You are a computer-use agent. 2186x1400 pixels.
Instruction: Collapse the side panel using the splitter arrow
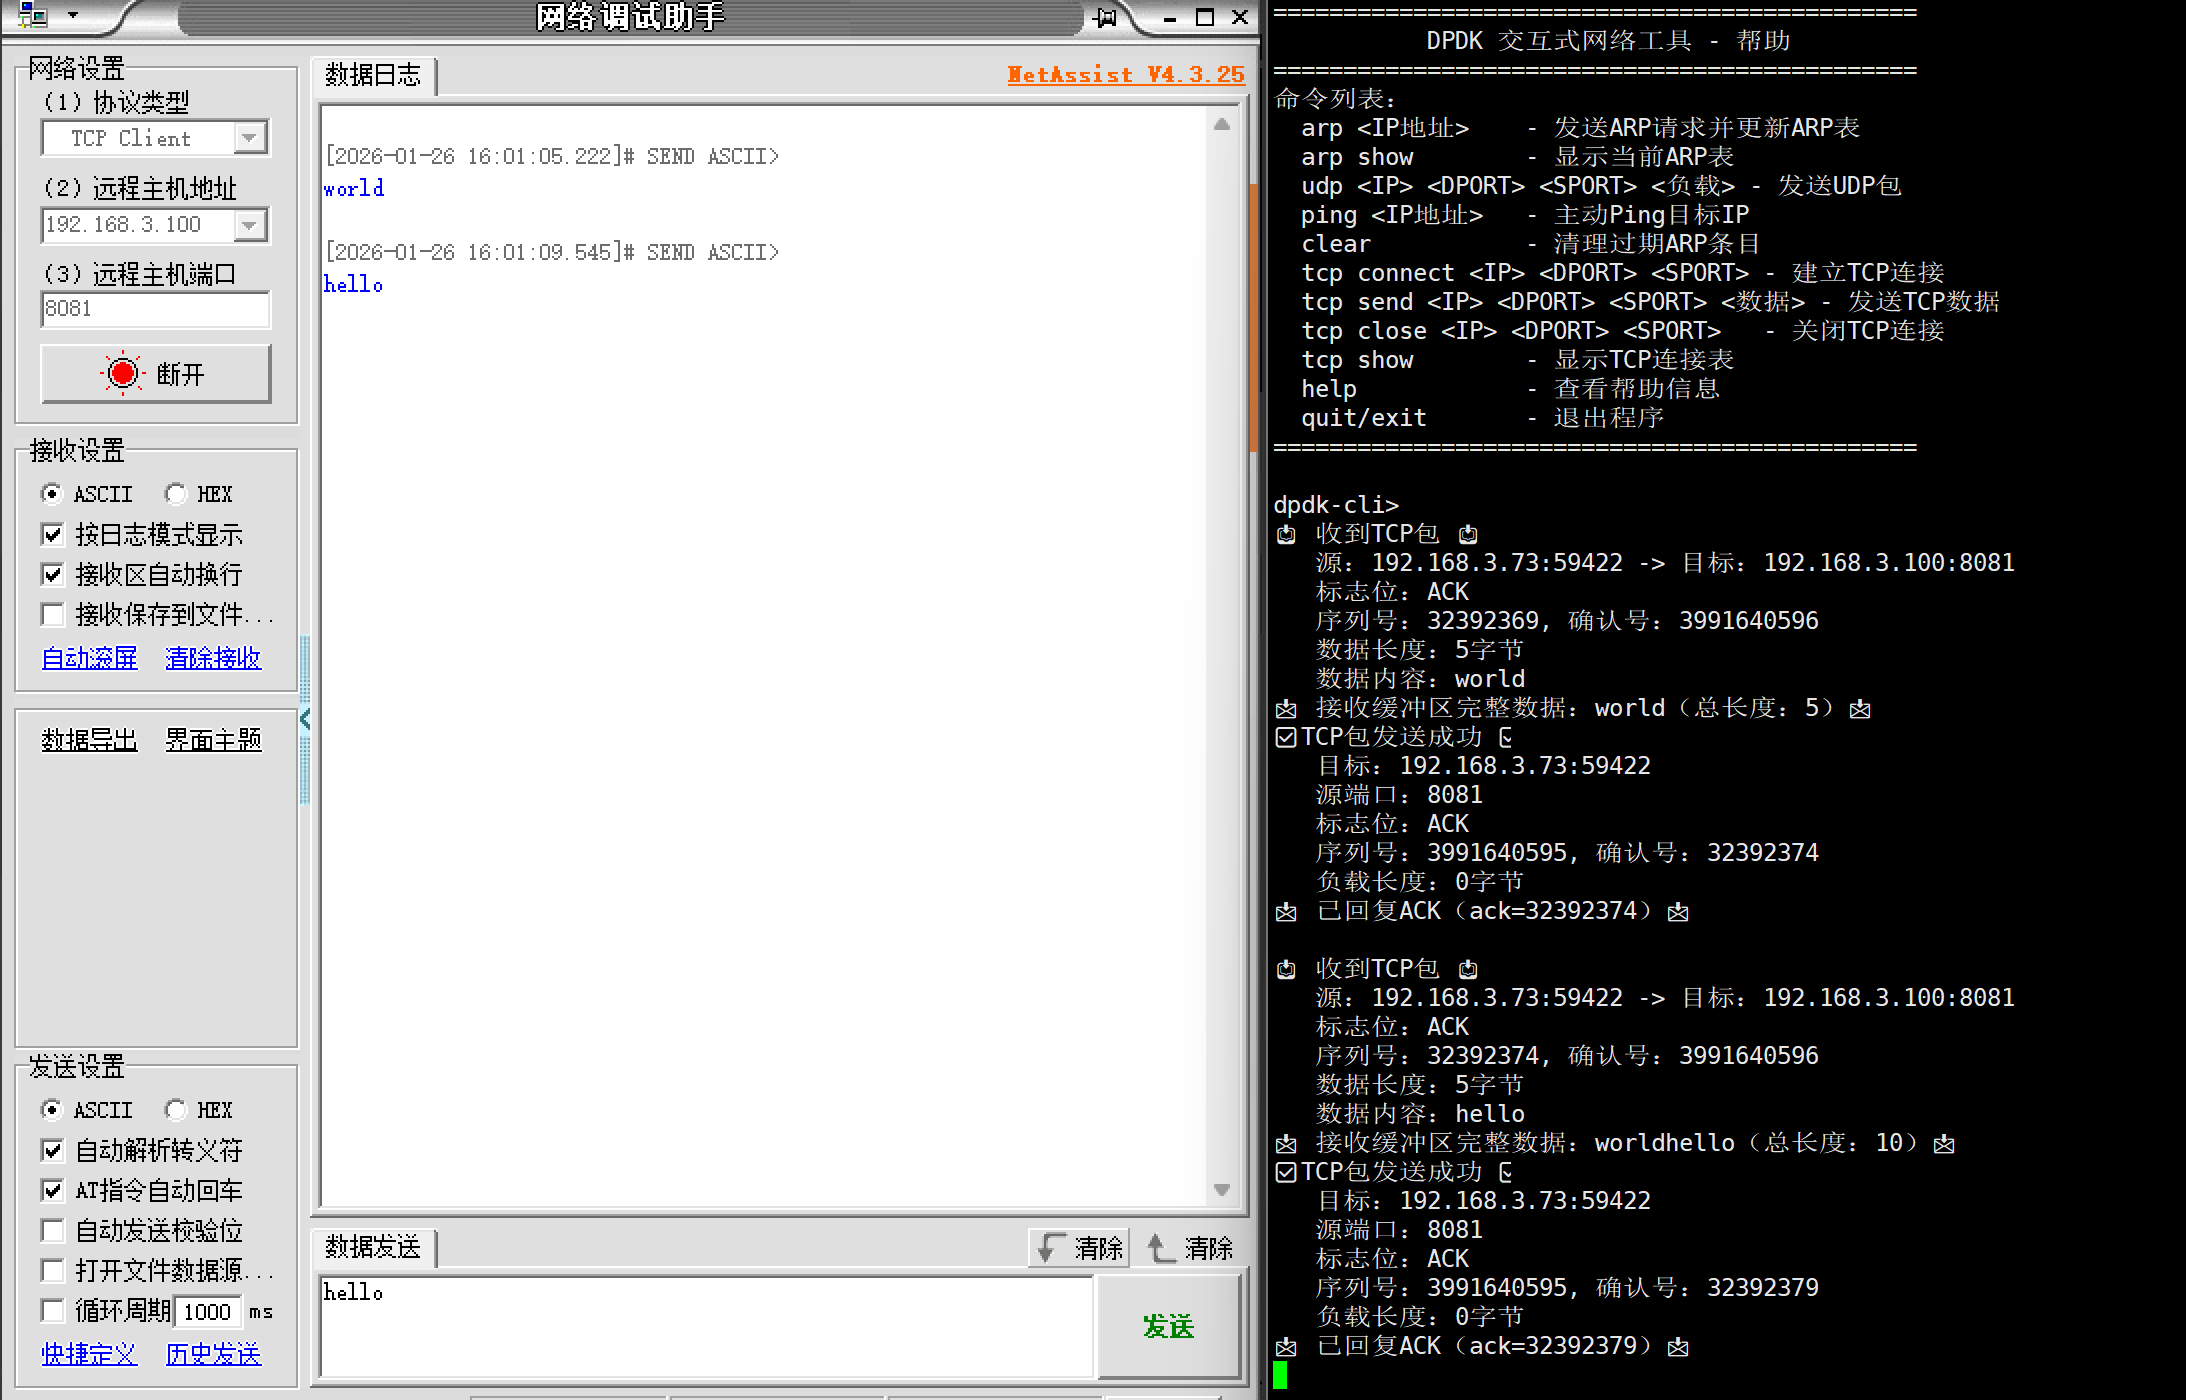click(305, 719)
